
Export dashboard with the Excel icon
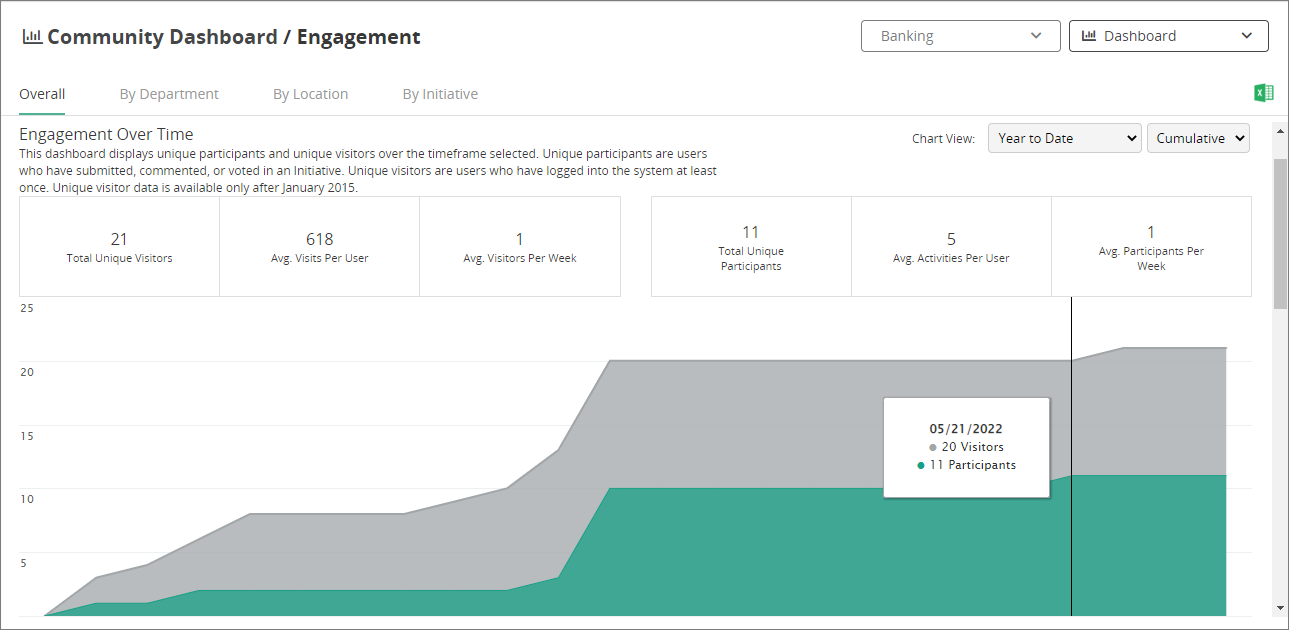click(1263, 93)
